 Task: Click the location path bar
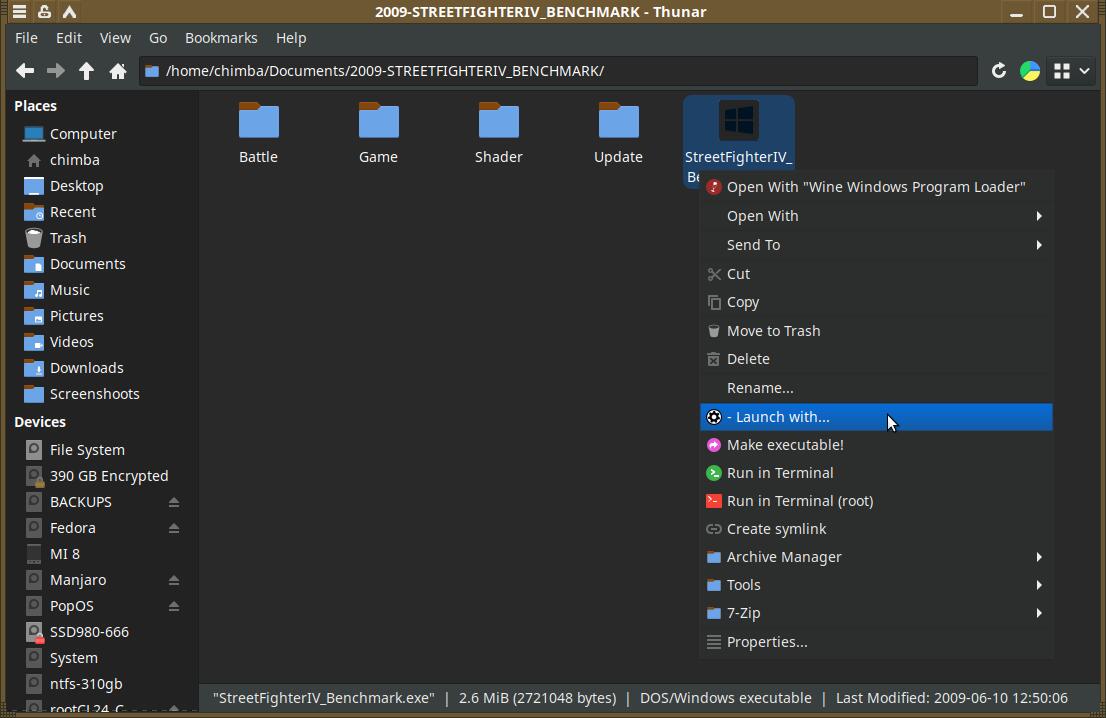coord(558,71)
